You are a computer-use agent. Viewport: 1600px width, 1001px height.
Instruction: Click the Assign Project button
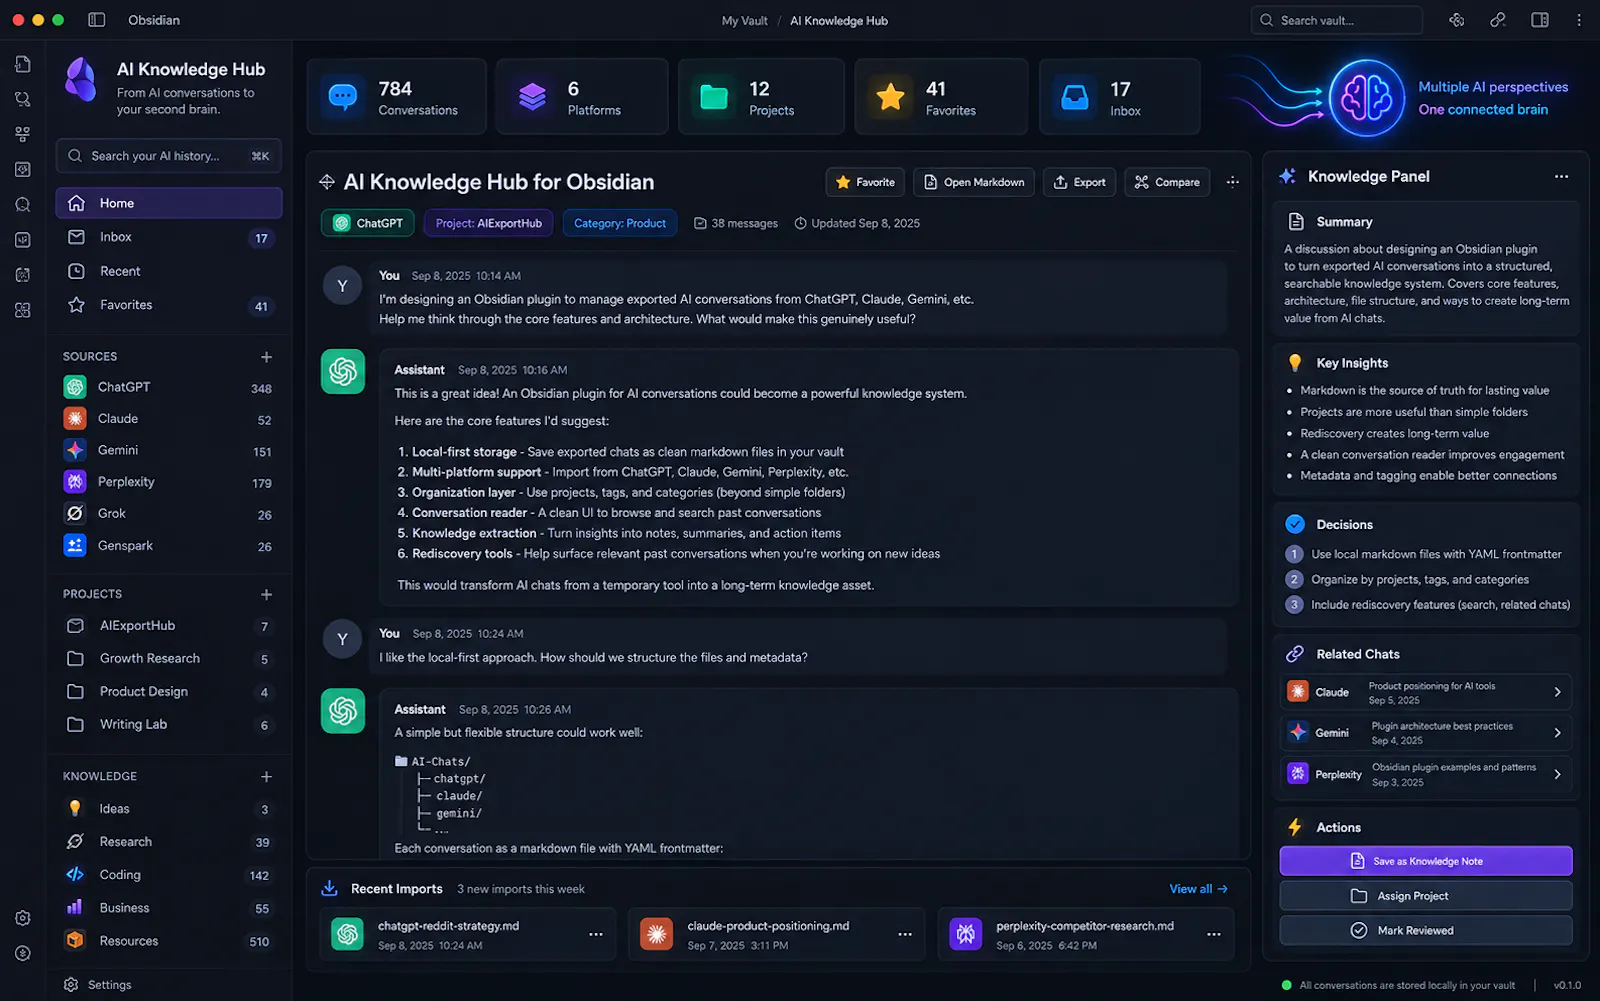click(x=1426, y=896)
